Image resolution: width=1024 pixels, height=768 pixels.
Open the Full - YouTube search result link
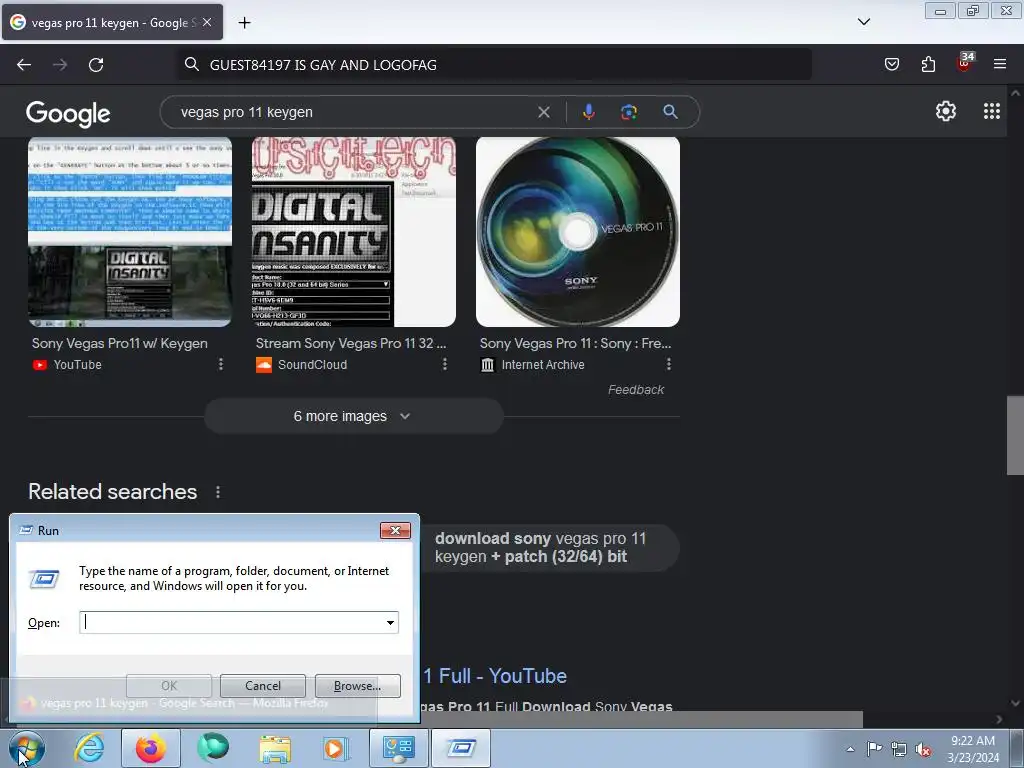[495, 676]
